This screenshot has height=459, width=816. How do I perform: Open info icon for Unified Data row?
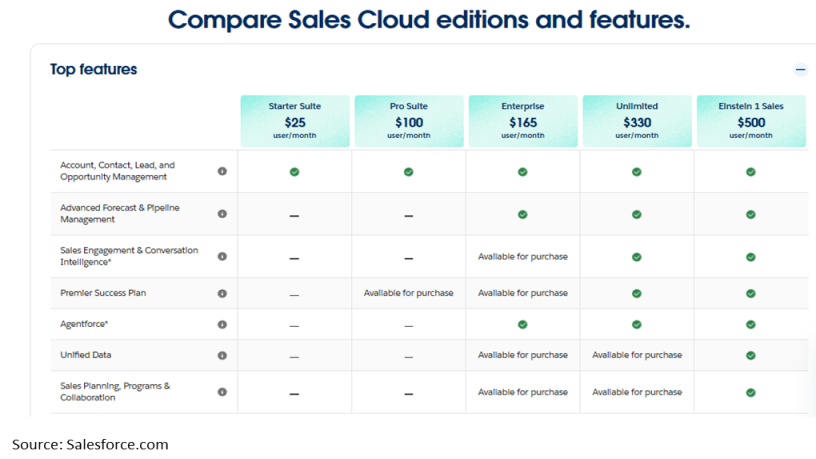[x=222, y=355]
